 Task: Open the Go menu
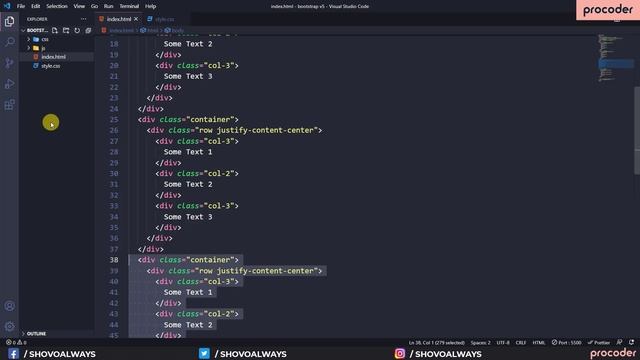(x=94, y=6)
